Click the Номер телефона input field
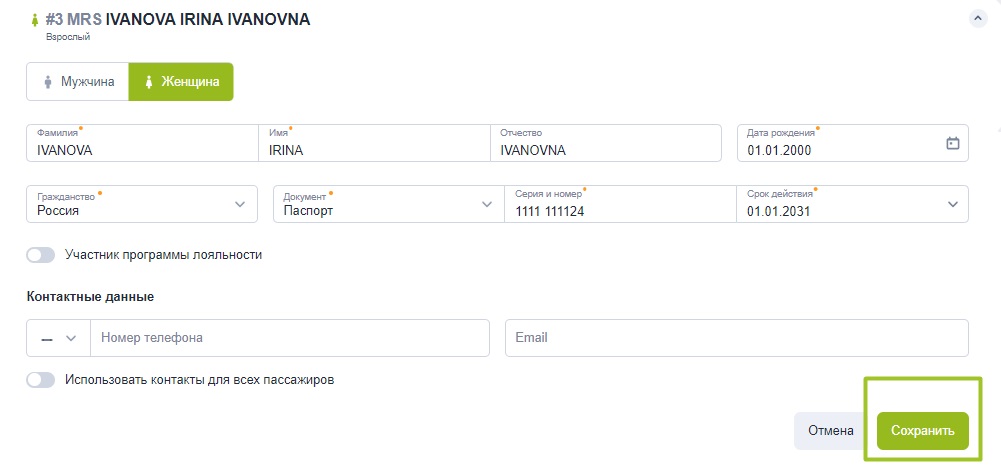Image resolution: width=1001 pixels, height=469 pixels. [x=290, y=338]
